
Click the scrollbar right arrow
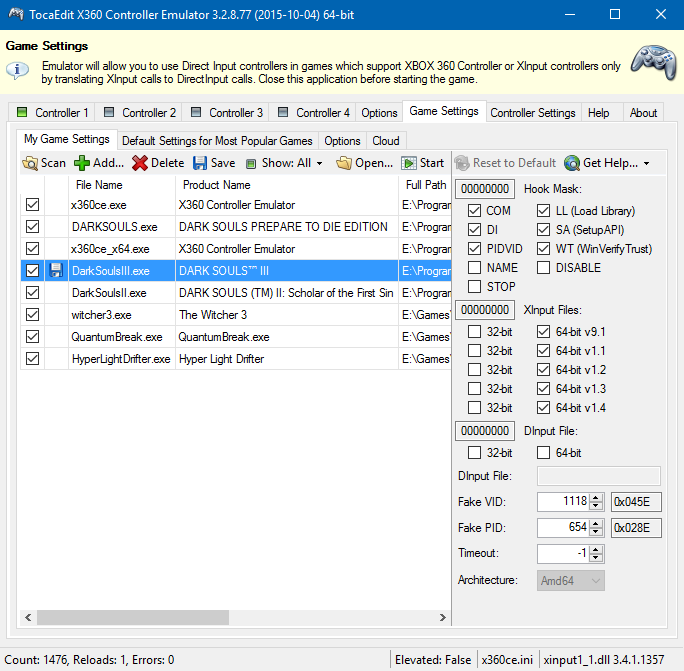[443, 617]
